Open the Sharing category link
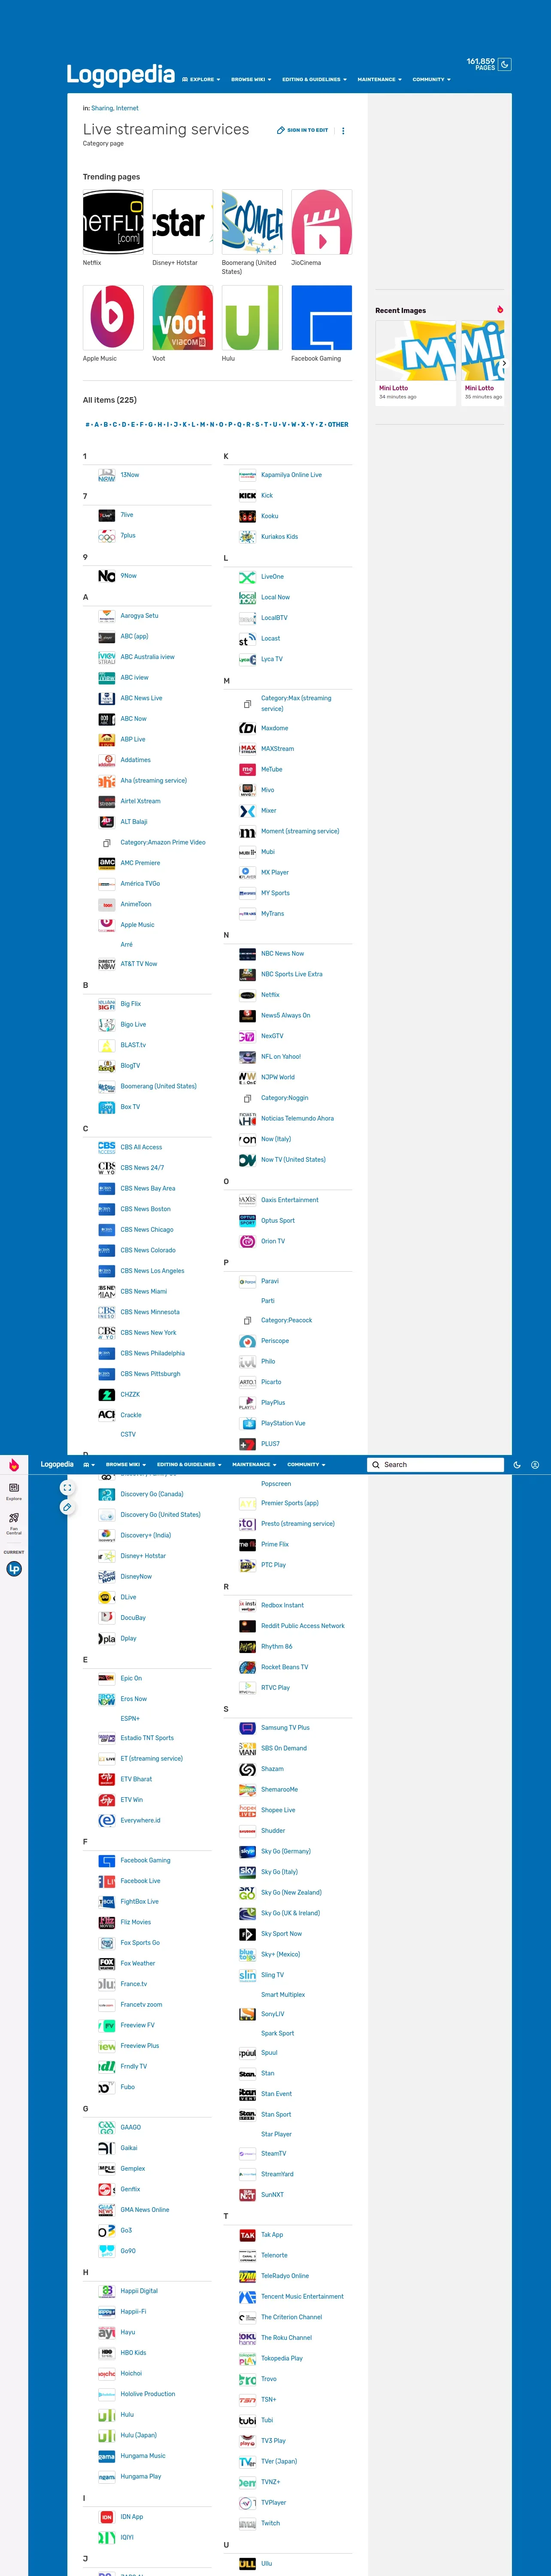This screenshot has width=551, height=2576. 102,108
